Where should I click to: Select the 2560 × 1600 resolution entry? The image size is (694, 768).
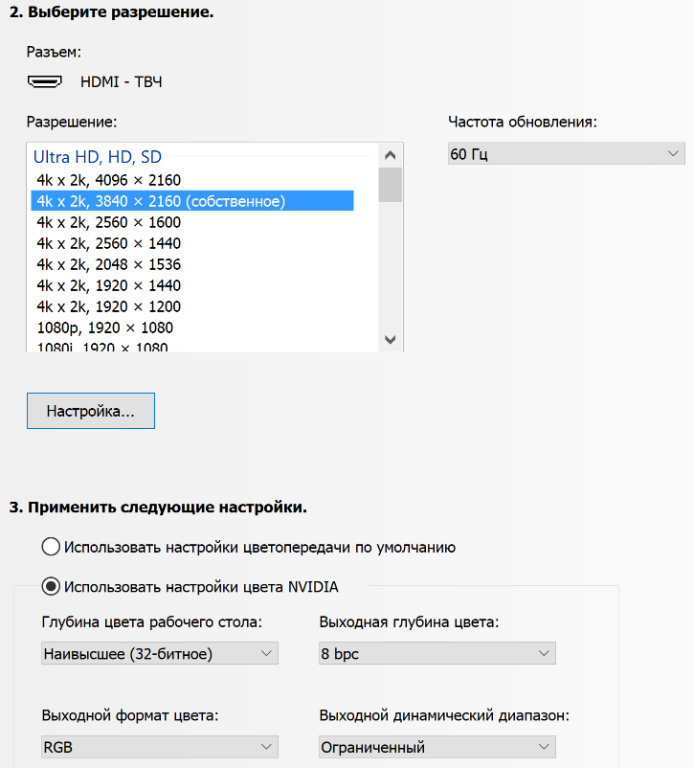(x=109, y=222)
